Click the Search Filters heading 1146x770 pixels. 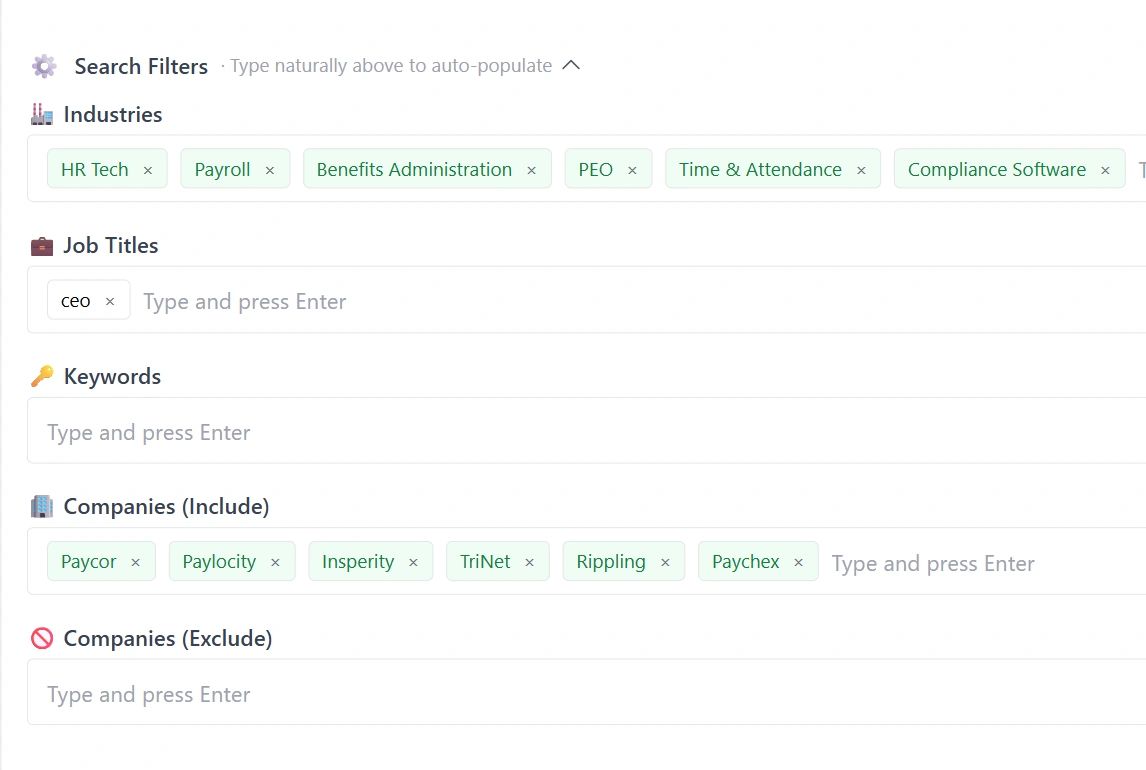[x=141, y=66]
